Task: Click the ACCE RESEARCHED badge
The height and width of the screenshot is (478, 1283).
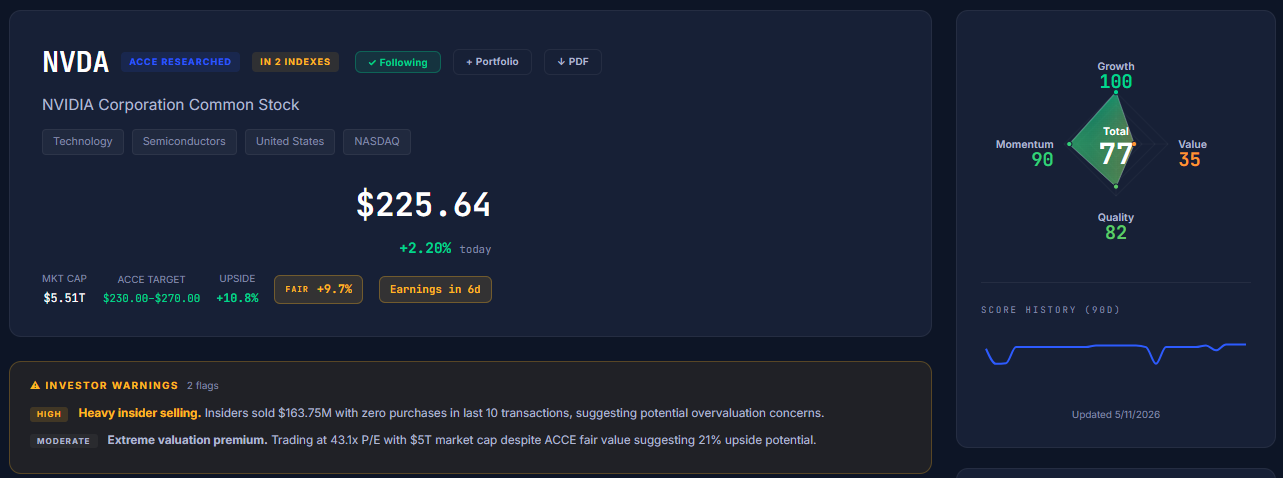Action: pos(180,62)
